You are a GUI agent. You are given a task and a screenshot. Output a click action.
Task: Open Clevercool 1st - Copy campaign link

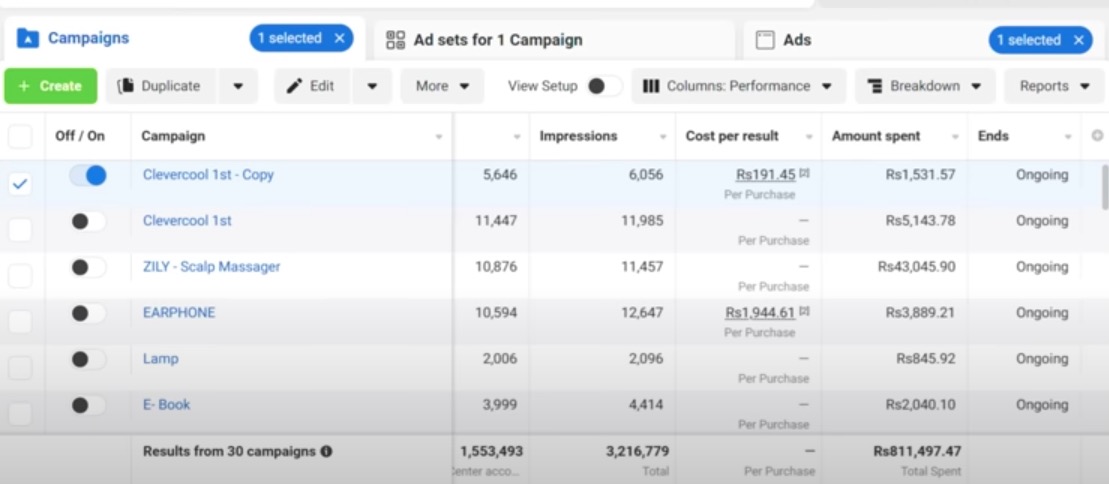(x=208, y=174)
